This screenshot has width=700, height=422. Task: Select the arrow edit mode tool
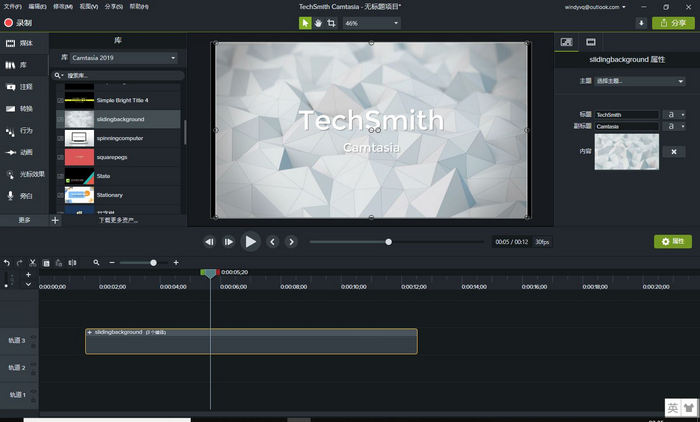coord(305,23)
